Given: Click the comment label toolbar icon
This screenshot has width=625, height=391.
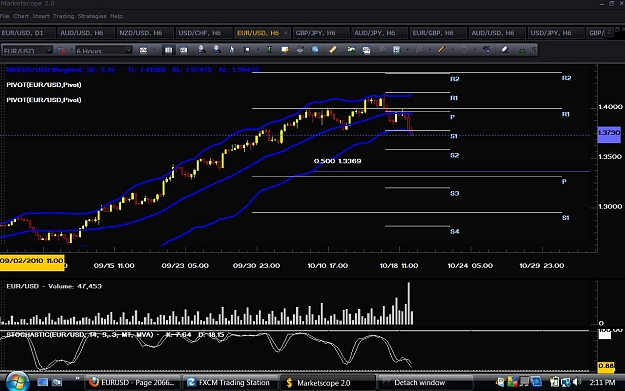Looking at the screenshot, I should pos(285,50).
